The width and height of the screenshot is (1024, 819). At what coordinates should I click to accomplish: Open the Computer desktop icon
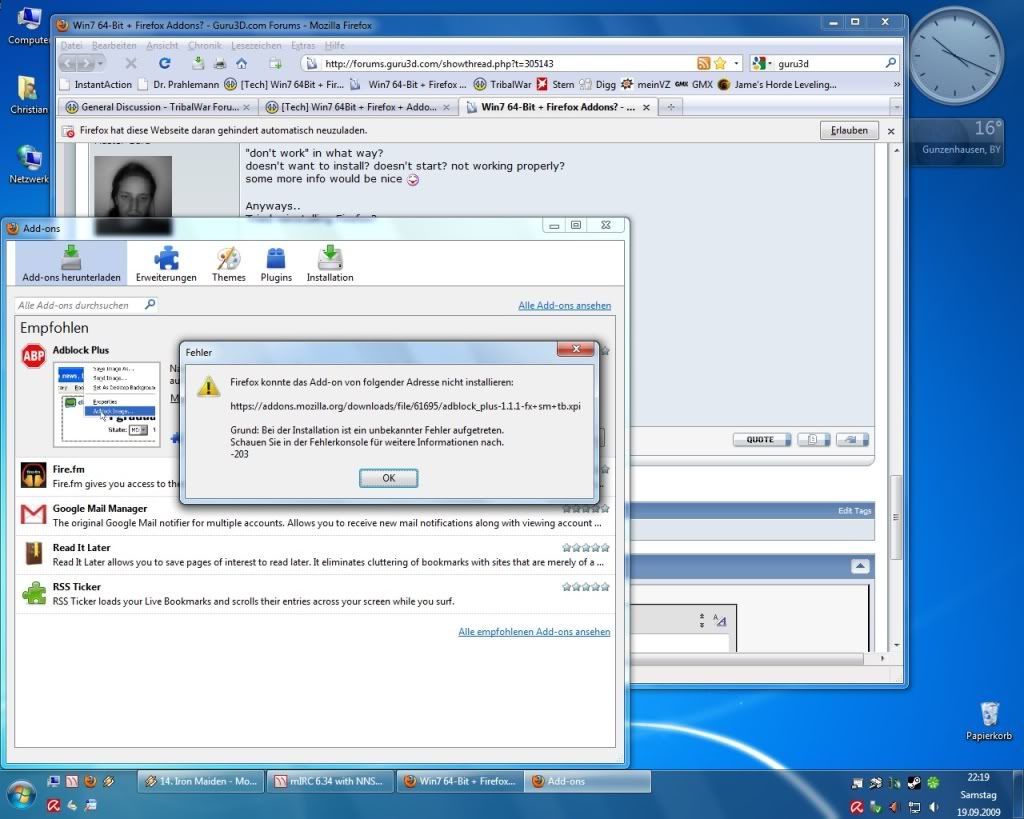click(x=29, y=25)
